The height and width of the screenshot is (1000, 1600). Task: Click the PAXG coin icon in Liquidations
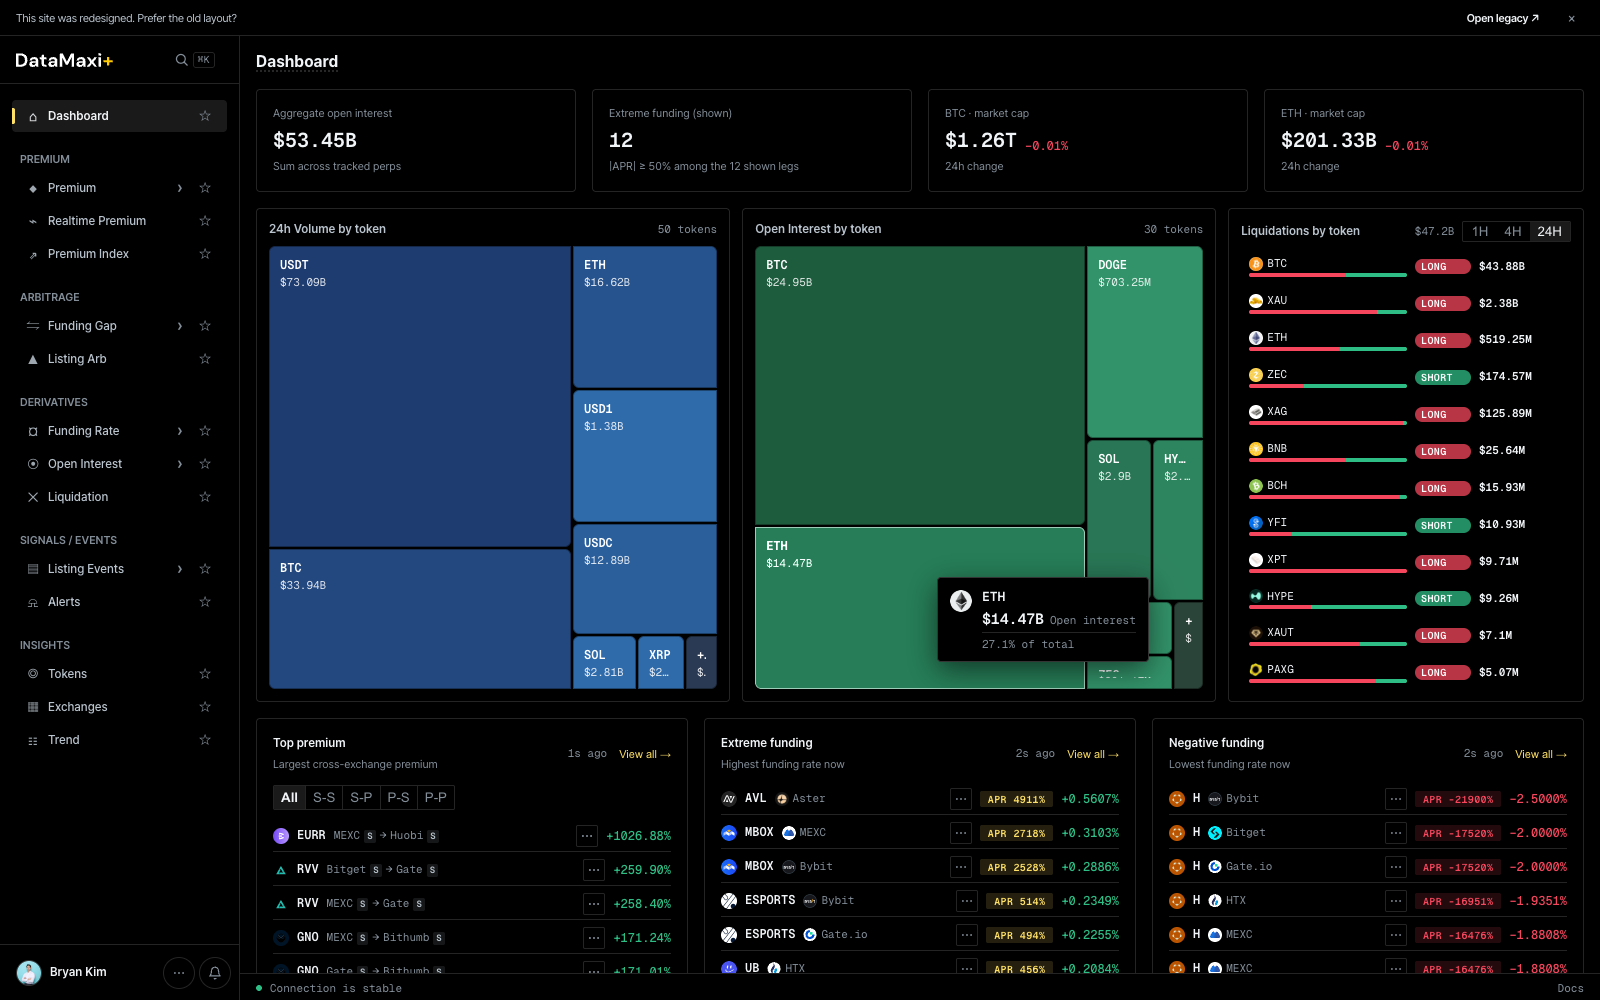point(1256,670)
